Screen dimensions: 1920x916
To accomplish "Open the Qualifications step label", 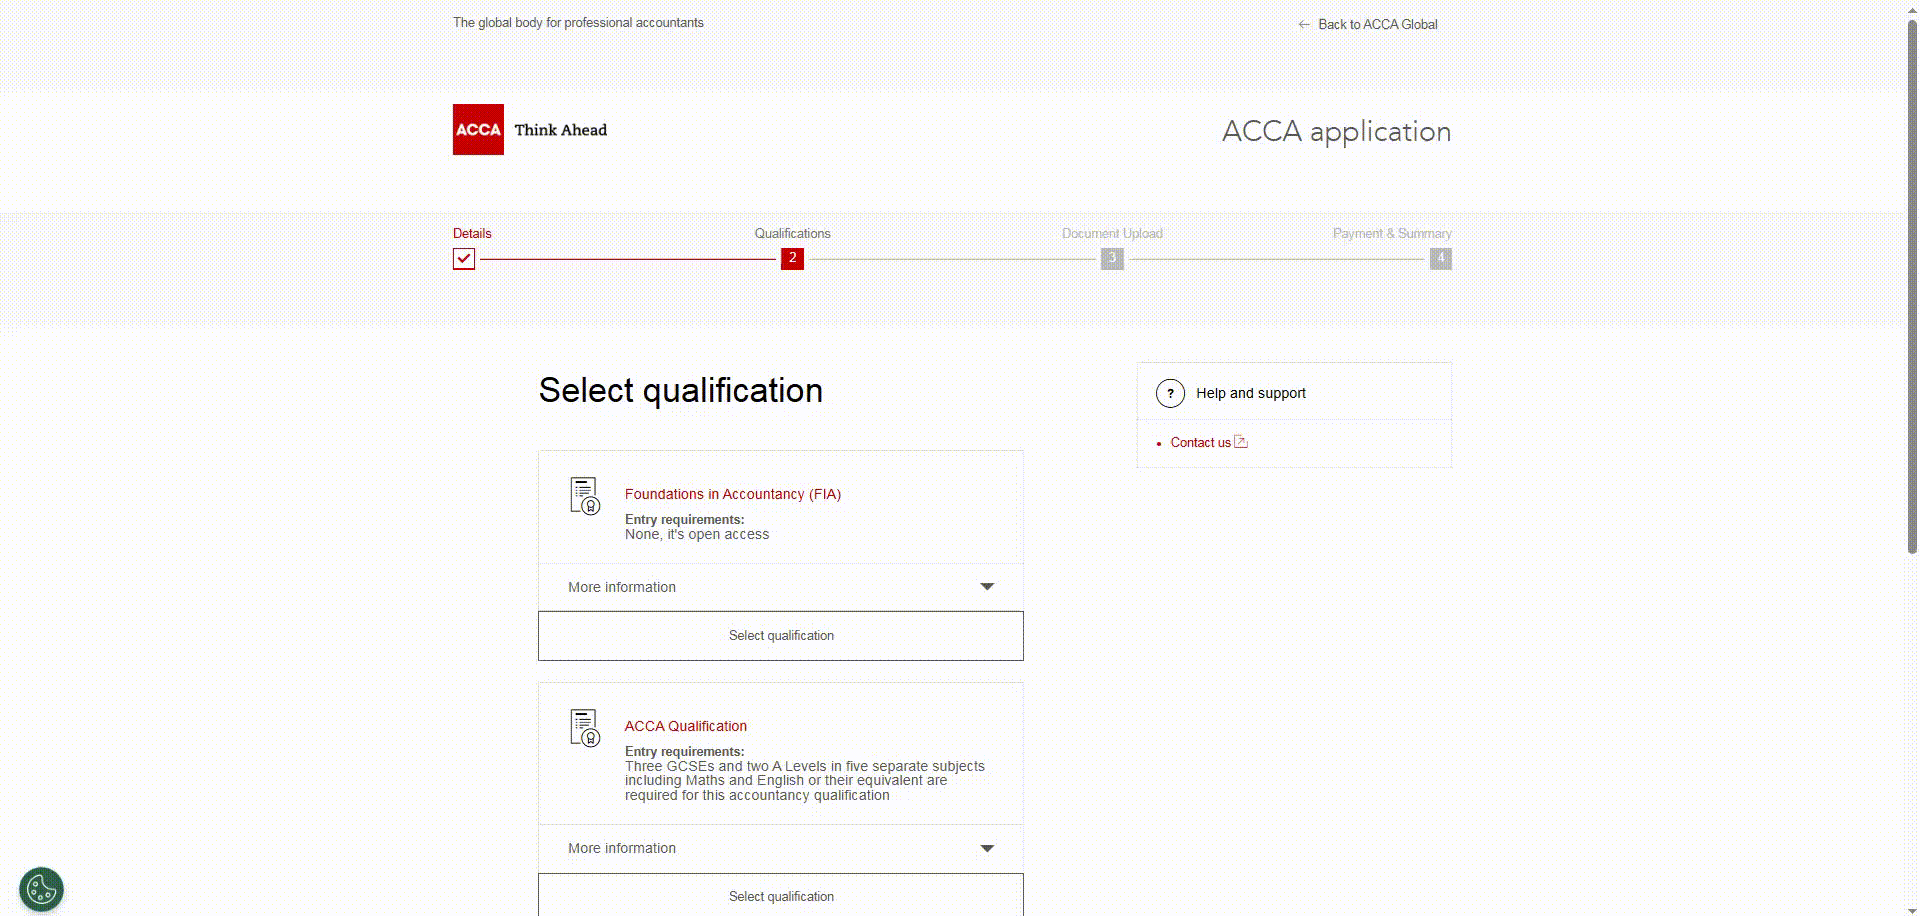I will 792,233.
